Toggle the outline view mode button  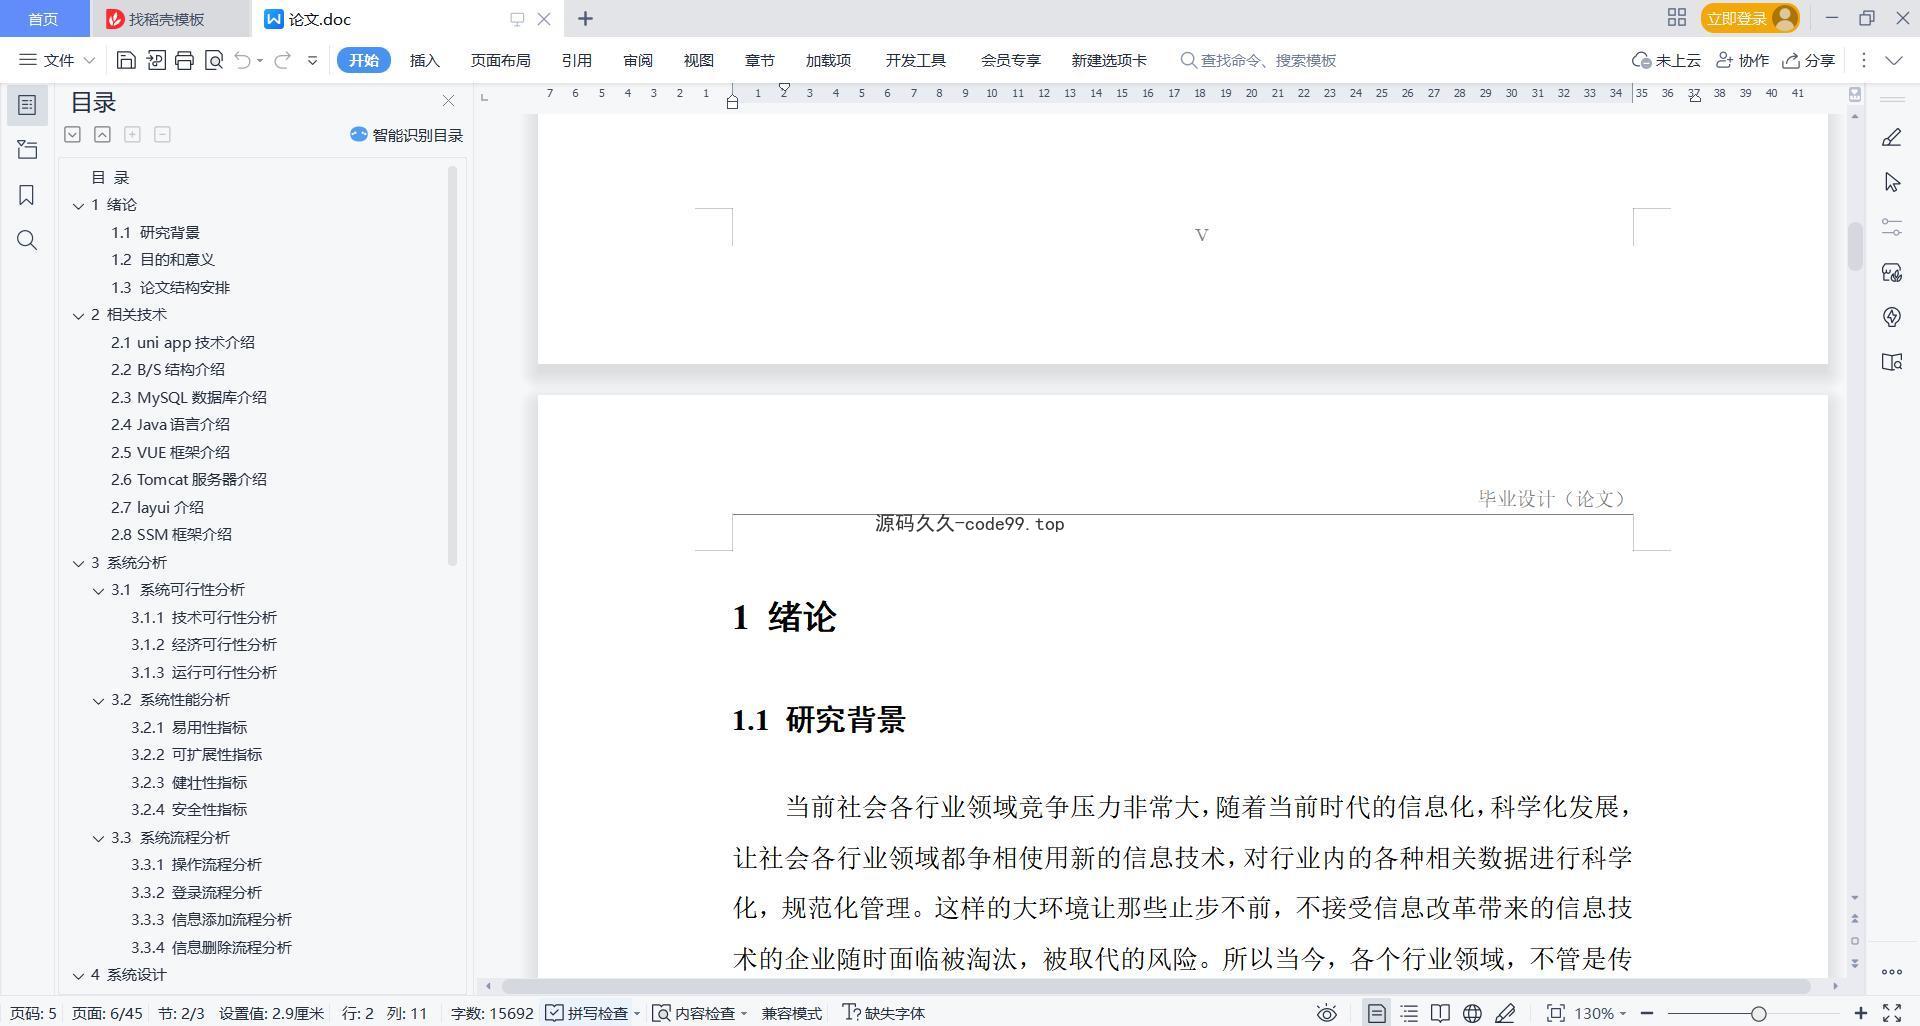(1409, 1013)
